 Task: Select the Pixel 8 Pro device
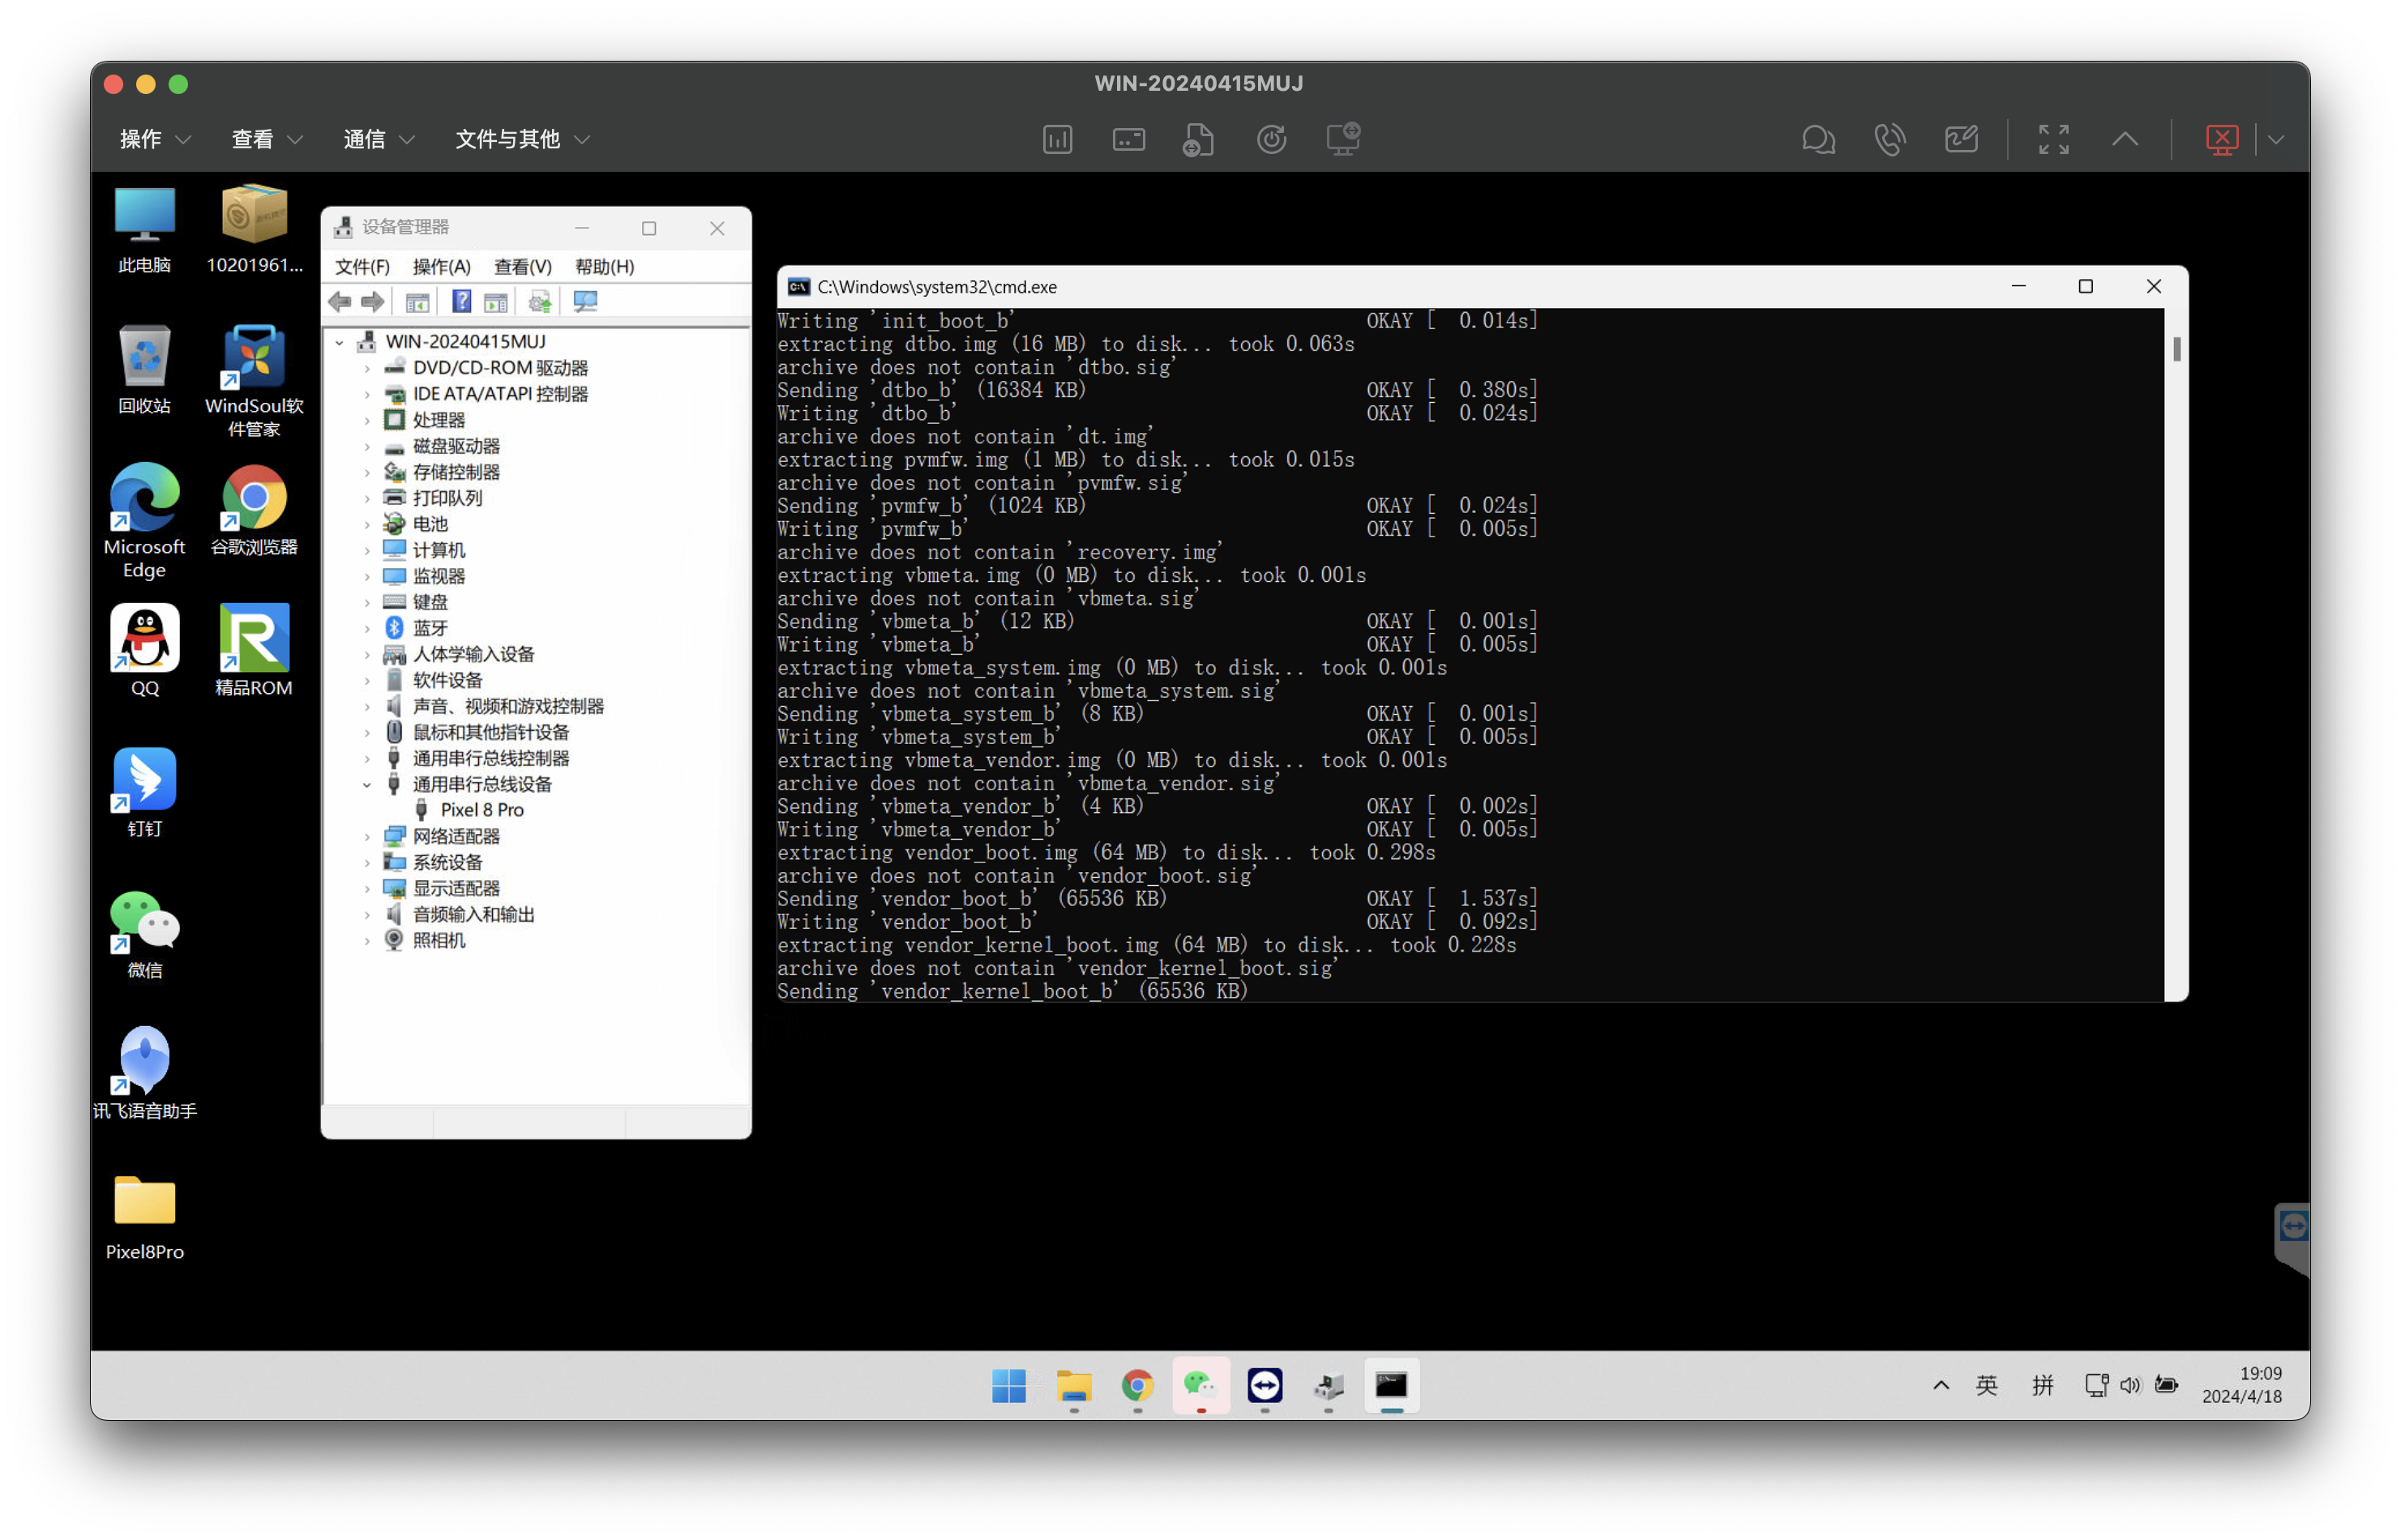481,810
